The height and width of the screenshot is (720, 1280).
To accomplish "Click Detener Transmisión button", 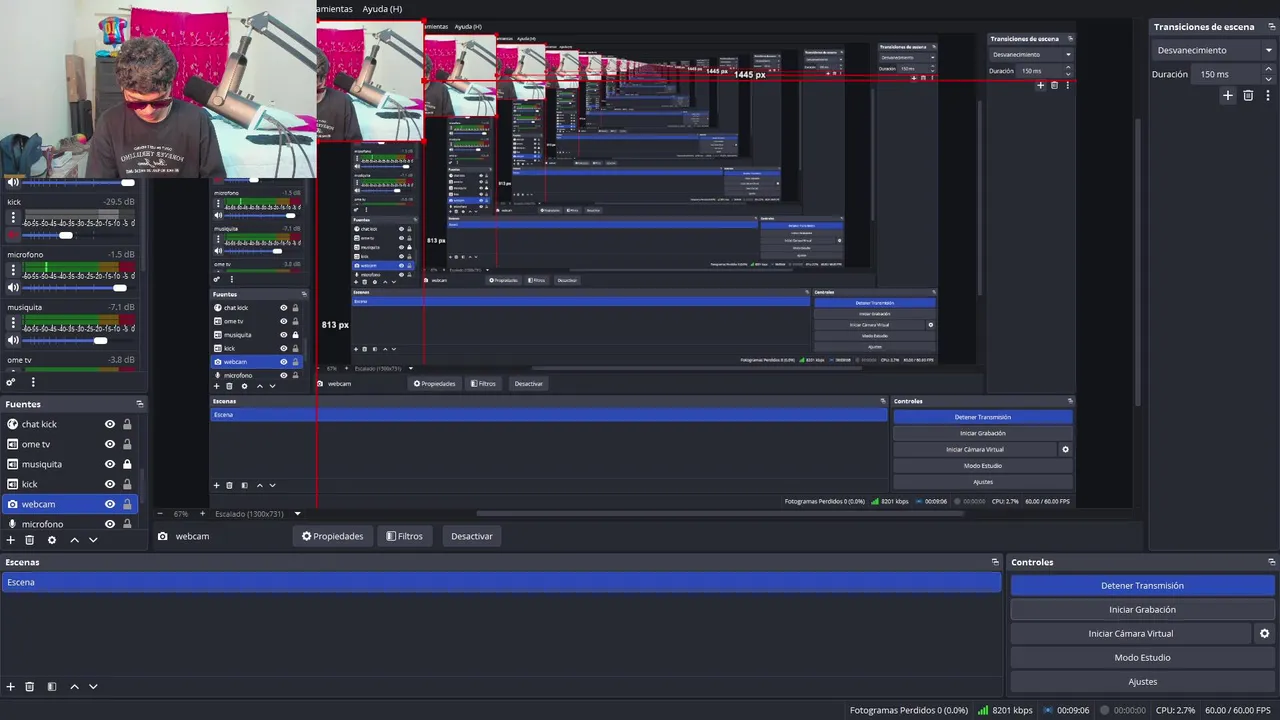I will [x=1142, y=585].
